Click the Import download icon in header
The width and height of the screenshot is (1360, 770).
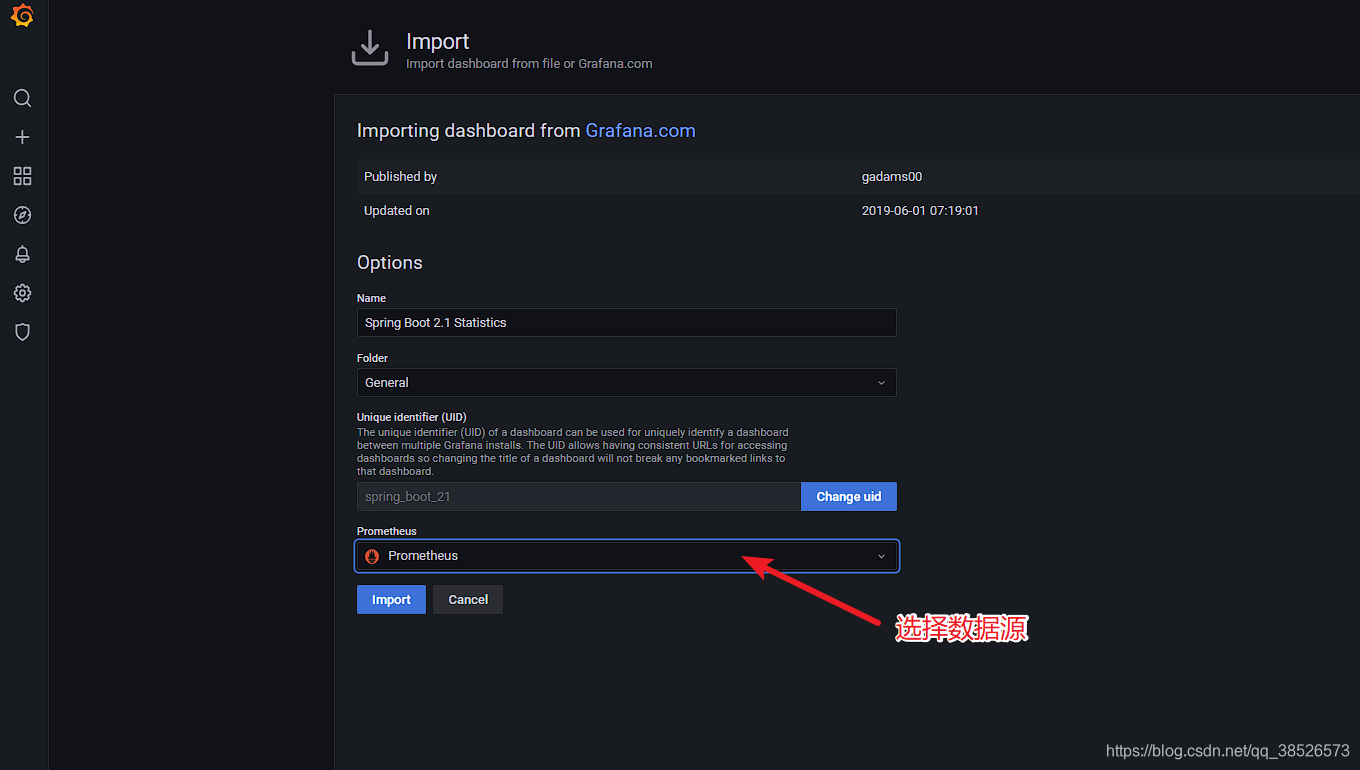tap(370, 48)
